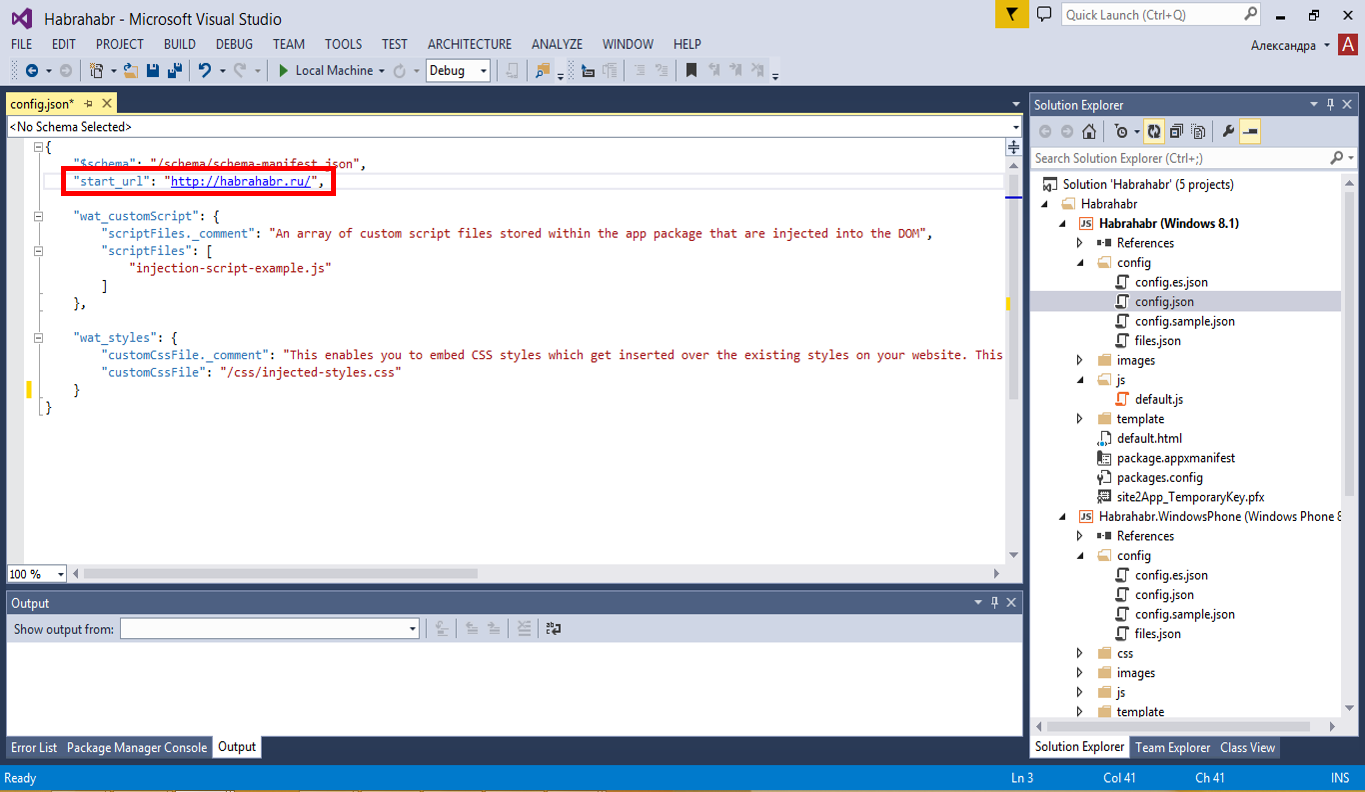Image resolution: width=1365 pixels, height=792 pixels.
Task: Open the Александра account menu
Action: click(1290, 46)
